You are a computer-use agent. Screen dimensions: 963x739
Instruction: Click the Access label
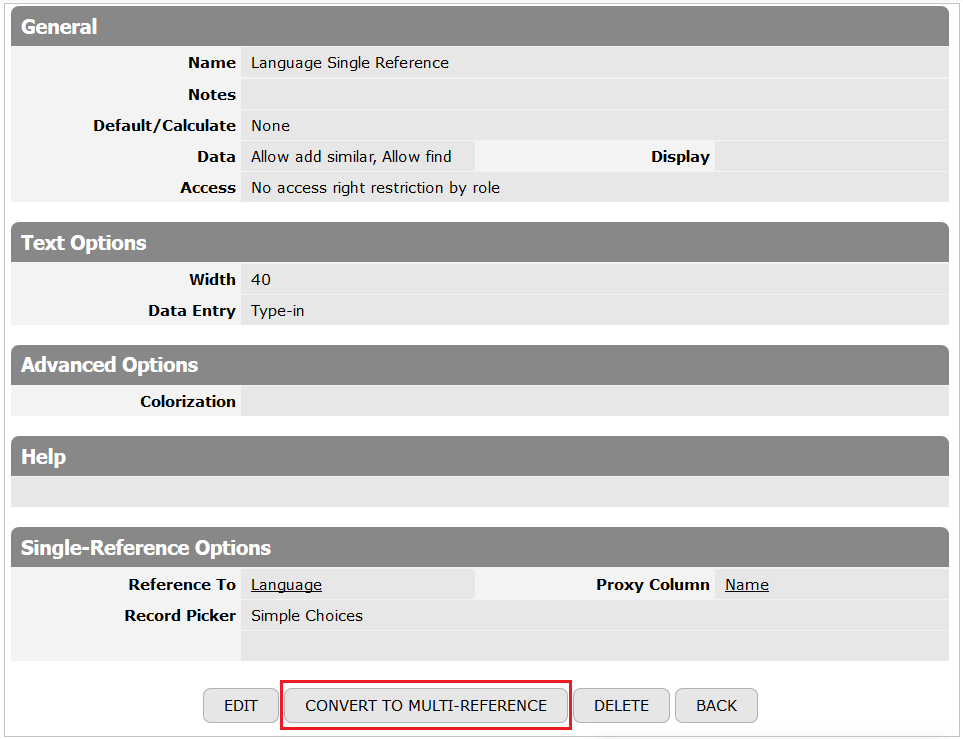click(208, 187)
